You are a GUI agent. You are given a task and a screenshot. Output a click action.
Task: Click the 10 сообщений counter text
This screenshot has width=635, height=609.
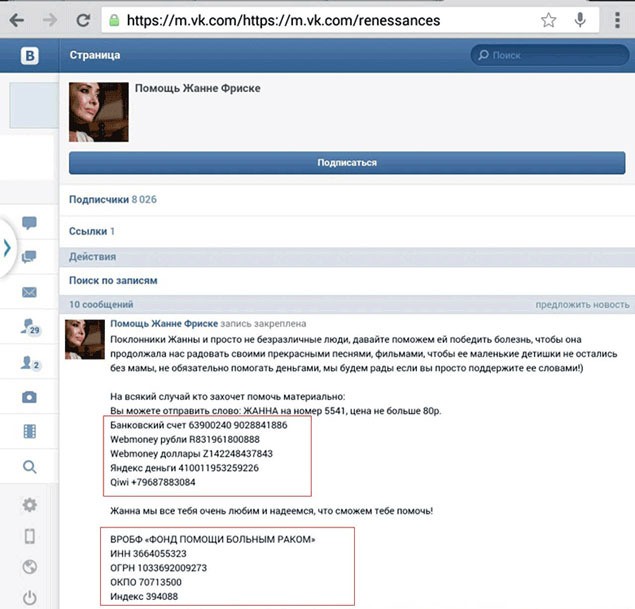101,304
